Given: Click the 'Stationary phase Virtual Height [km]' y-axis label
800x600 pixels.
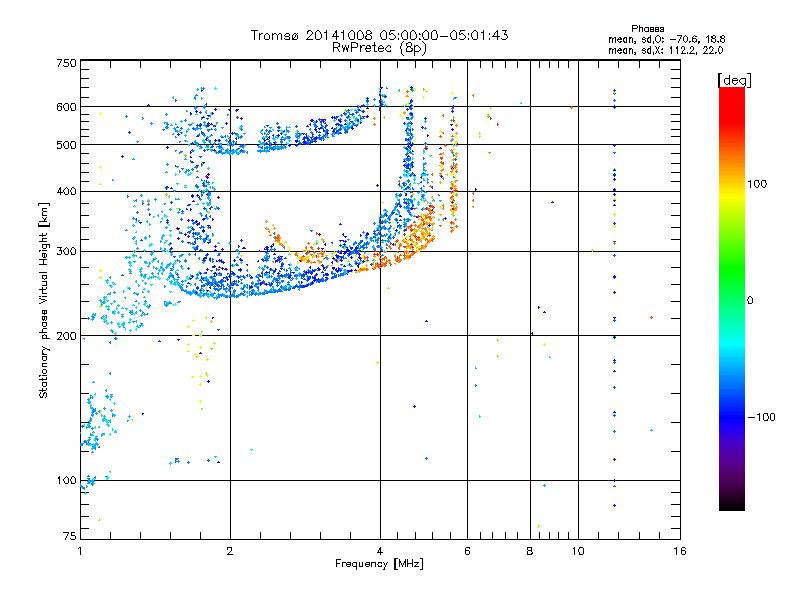Looking at the screenshot, I should point(43,300).
